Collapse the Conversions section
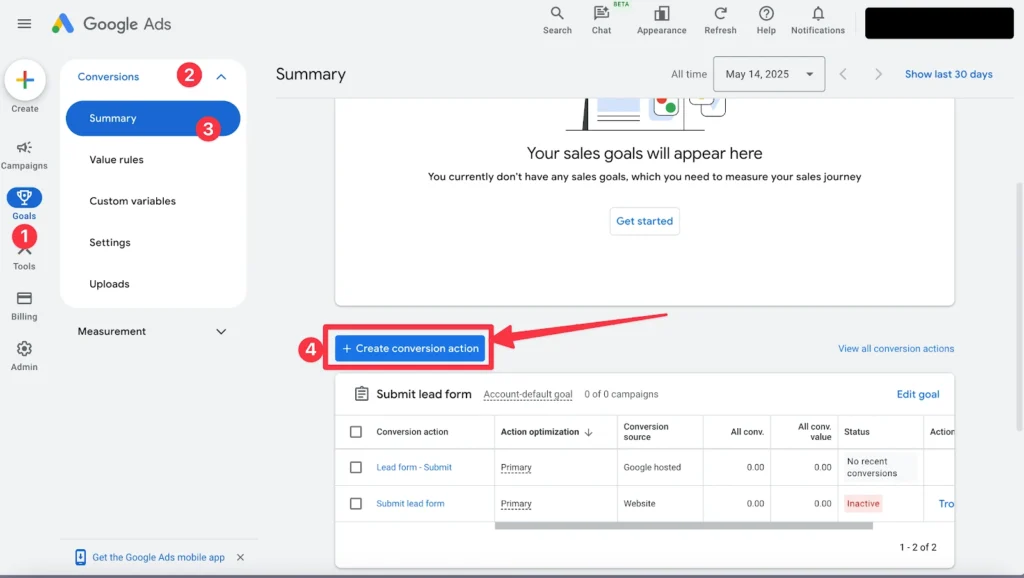The width and height of the screenshot is (1024, 578). click(221, 76)
